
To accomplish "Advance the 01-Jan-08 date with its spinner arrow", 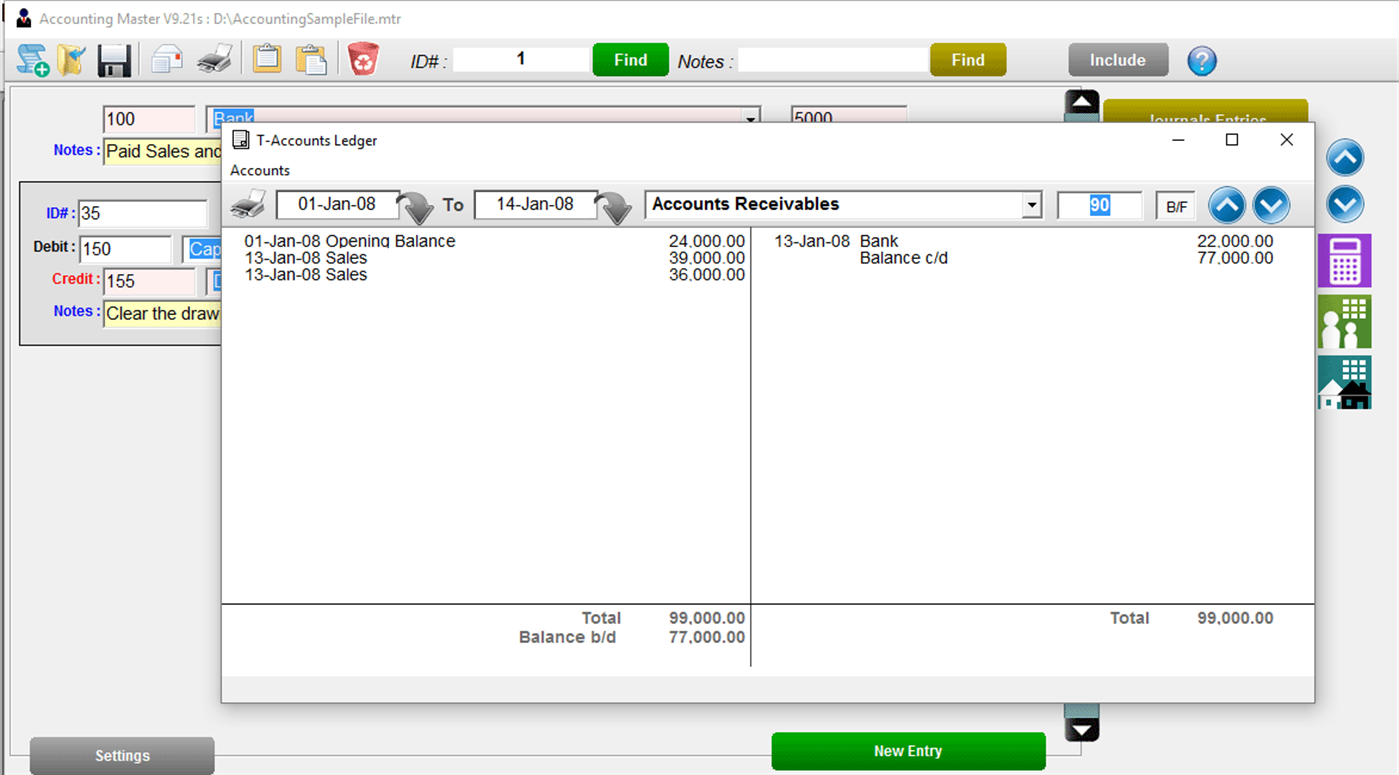I will tap(416, 207).
